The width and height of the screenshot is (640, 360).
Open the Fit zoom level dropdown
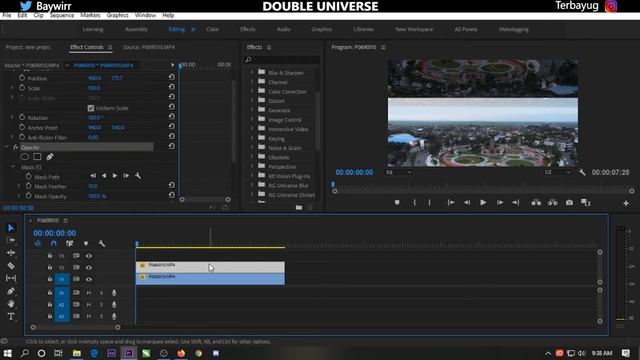coord(399,173)
